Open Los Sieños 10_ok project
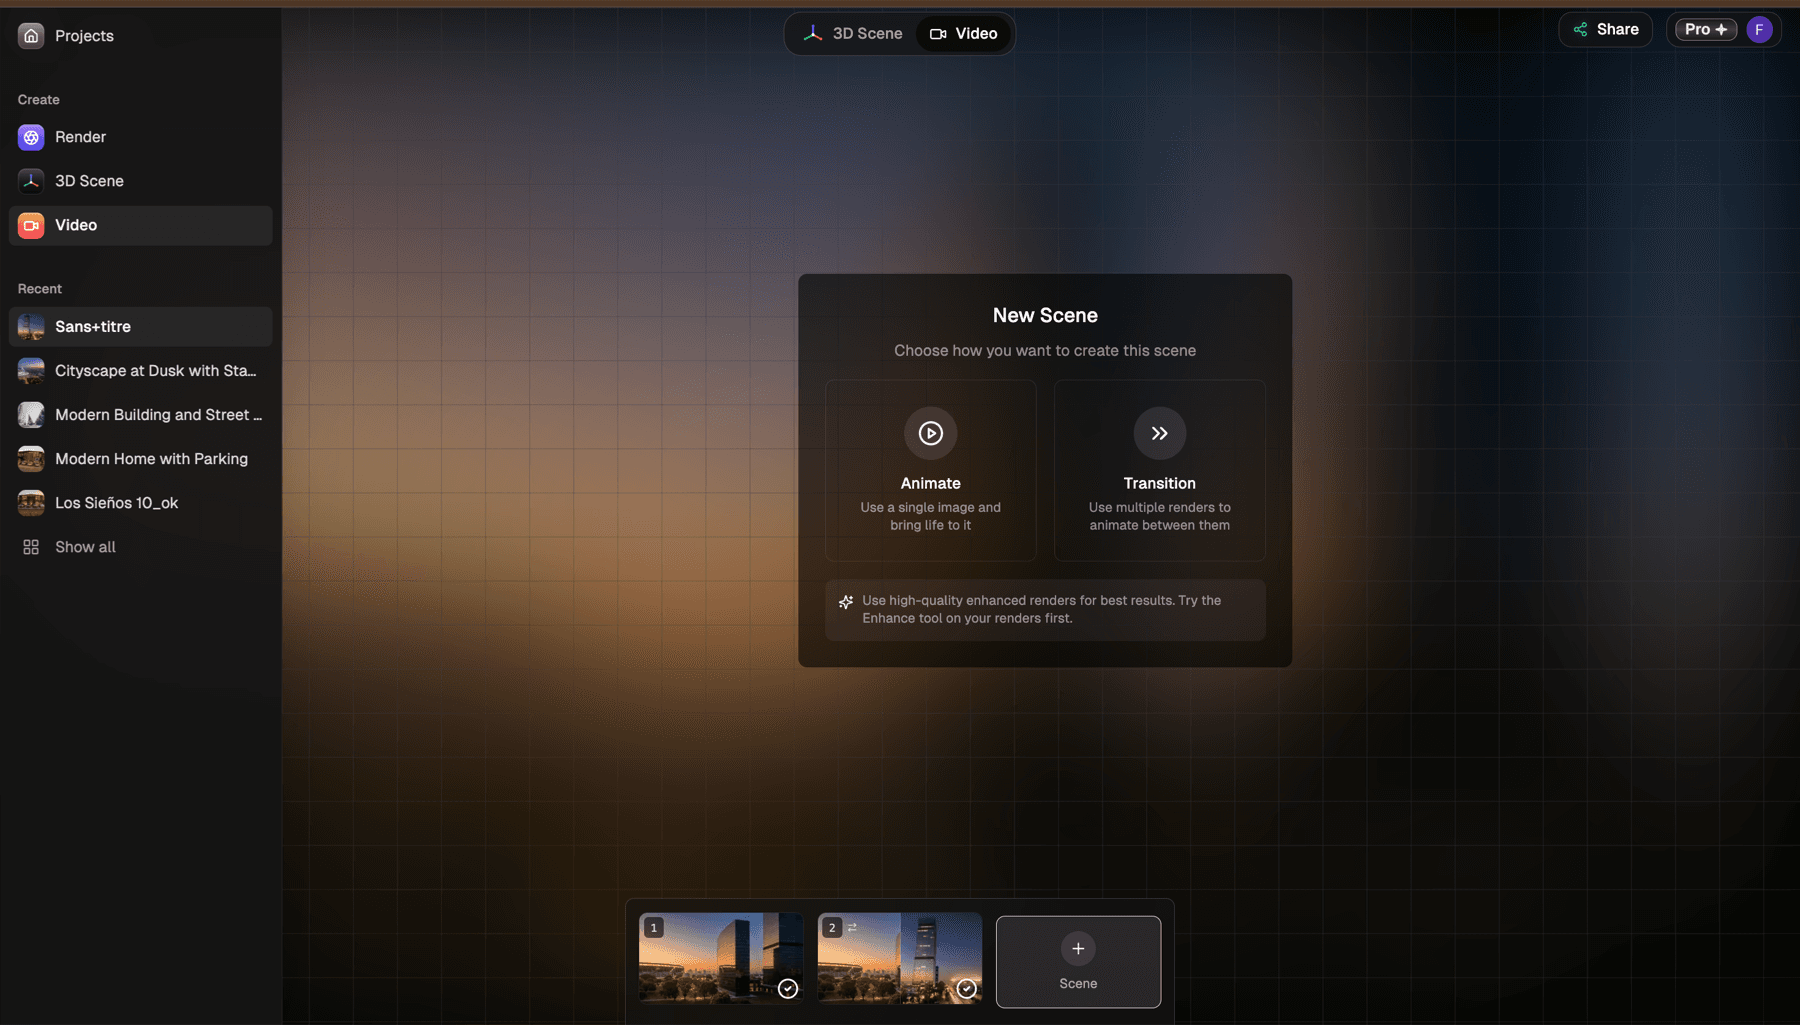 pos(140,503)
